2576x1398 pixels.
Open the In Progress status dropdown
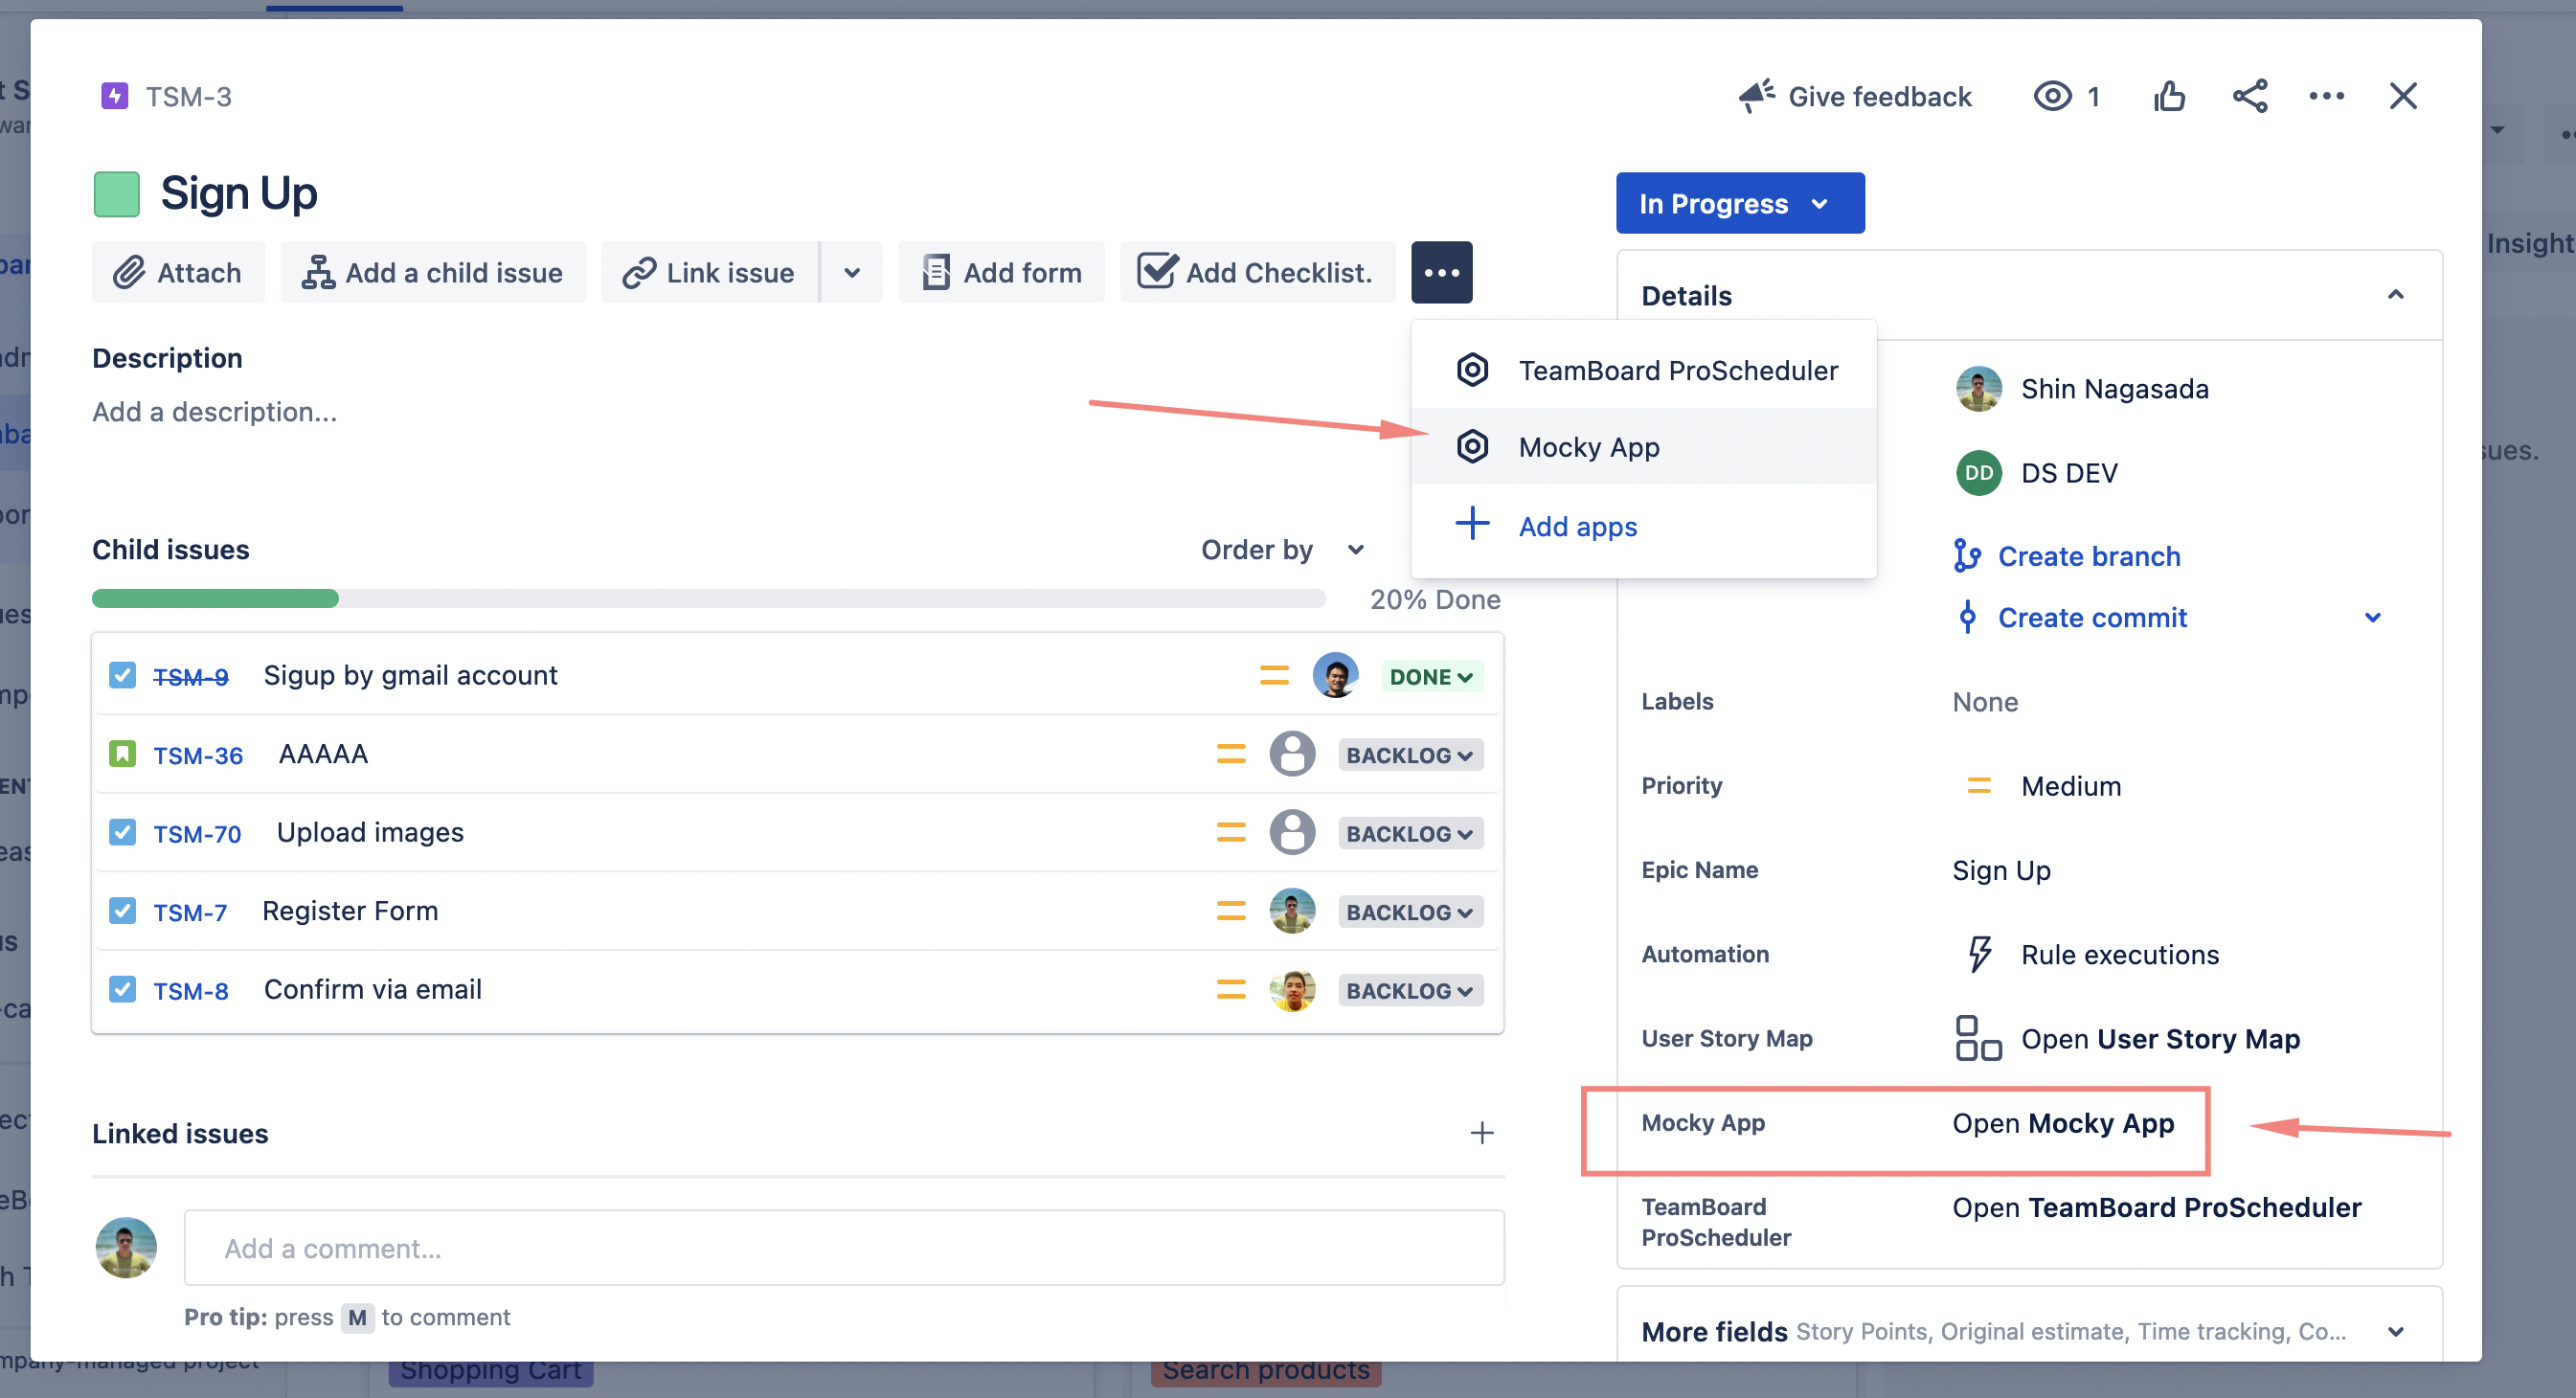click(1739, 203)
